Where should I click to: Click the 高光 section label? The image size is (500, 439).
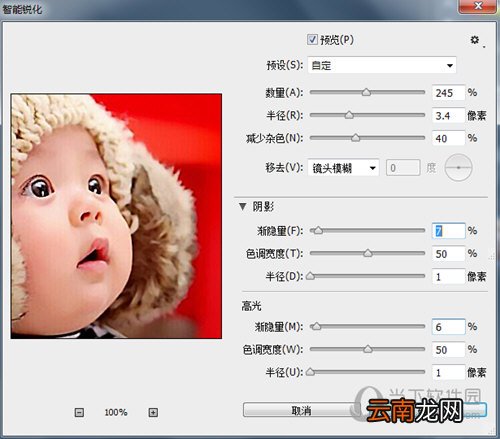[x=251, y=306]
